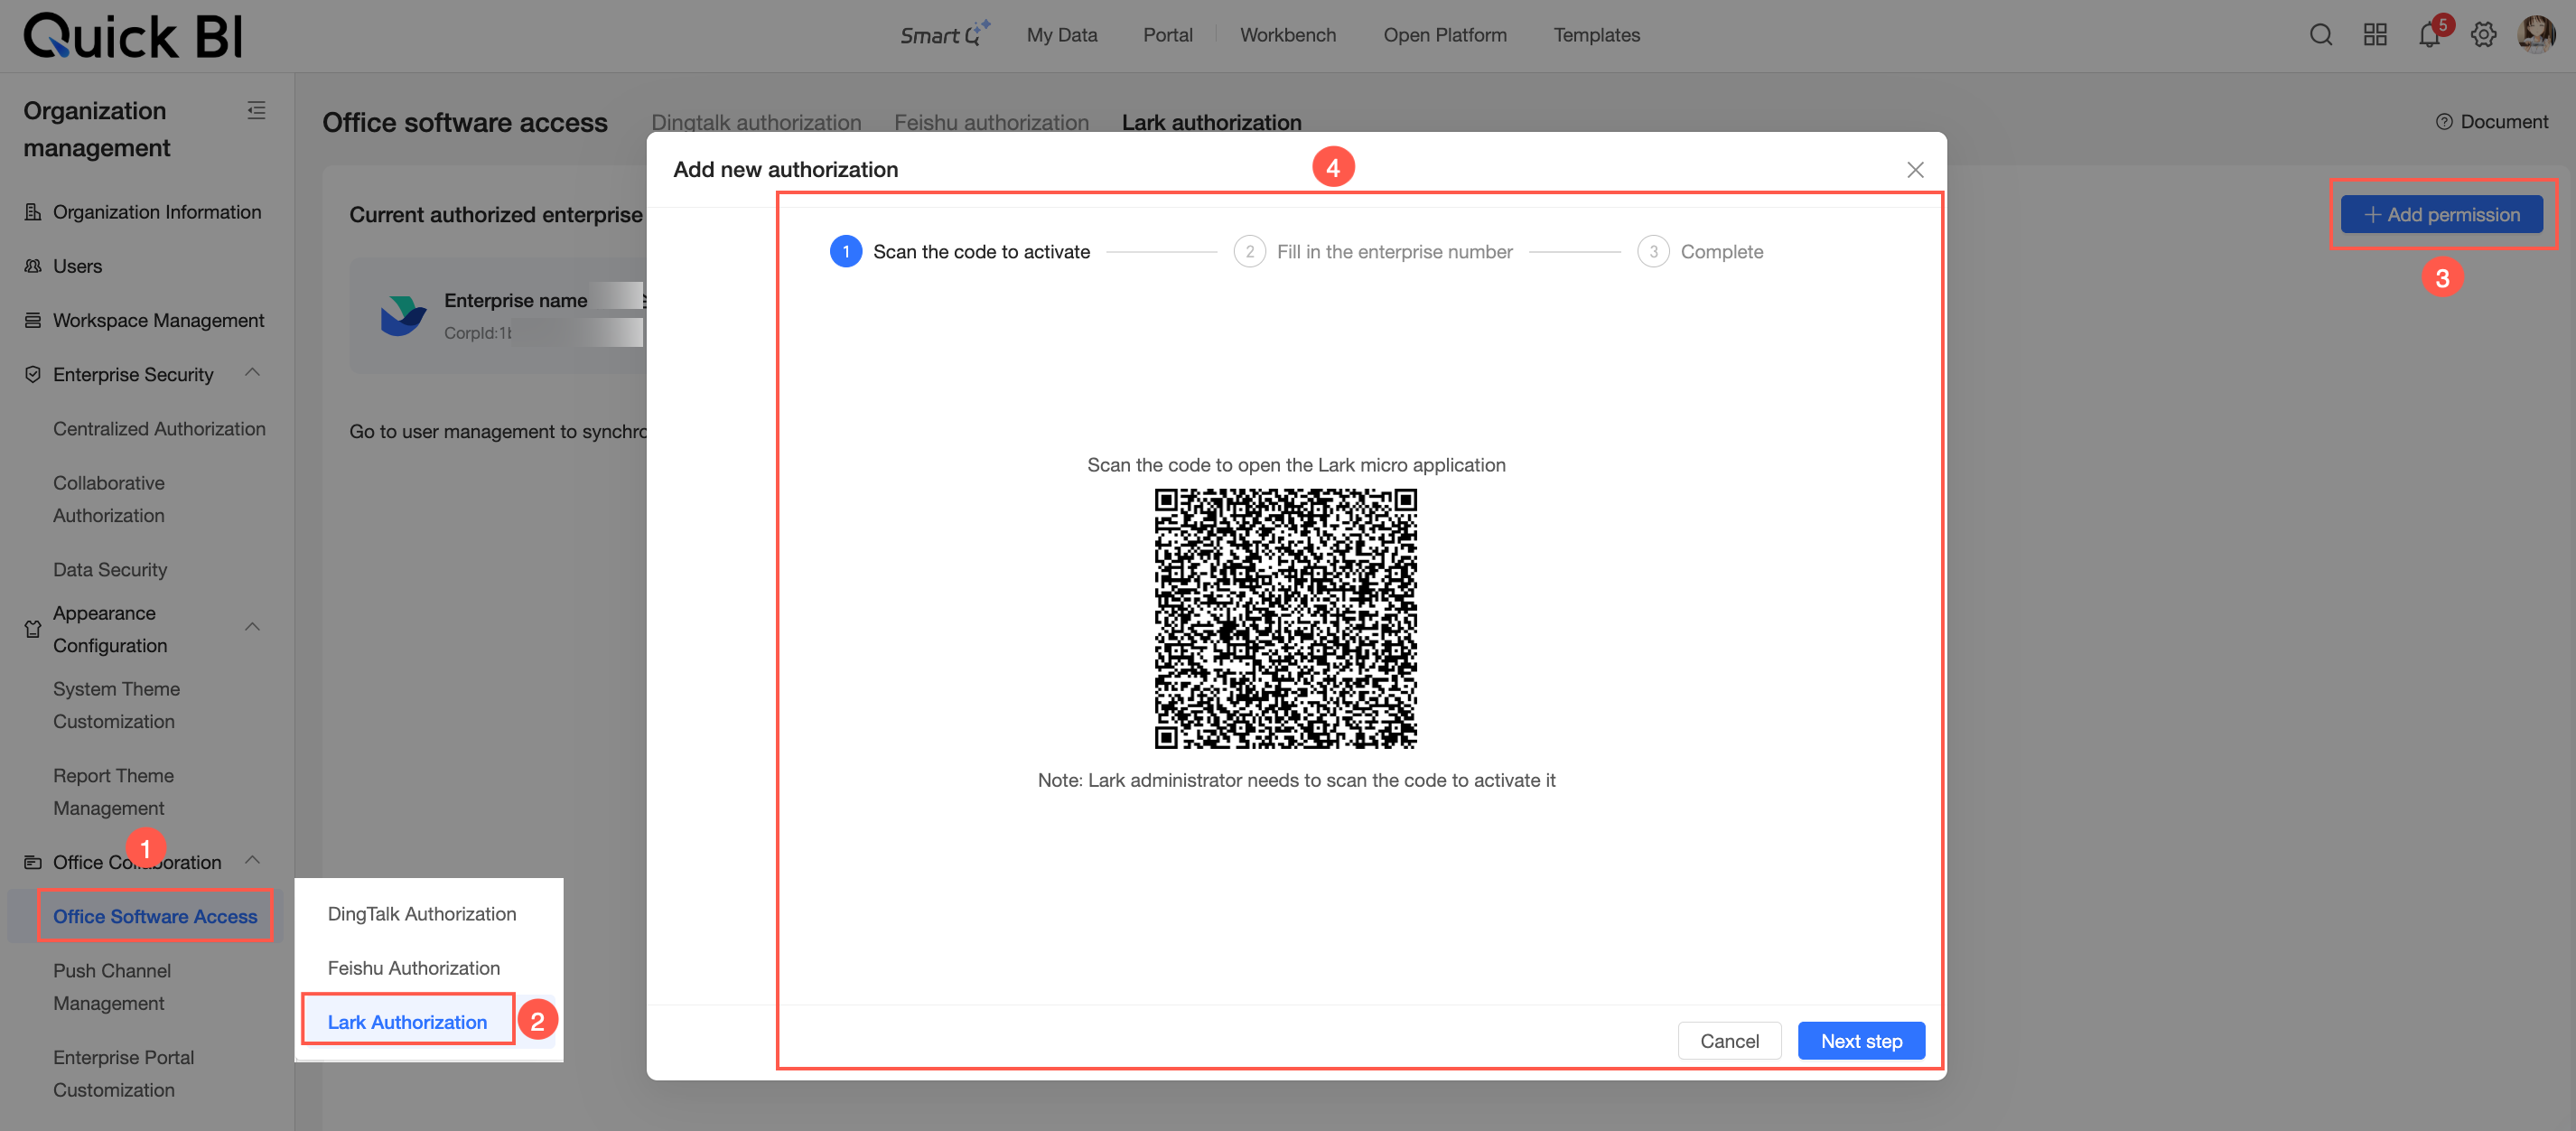Open the Document help link
This screenshot has height=1131, width=2576.
pos(2492,122)
